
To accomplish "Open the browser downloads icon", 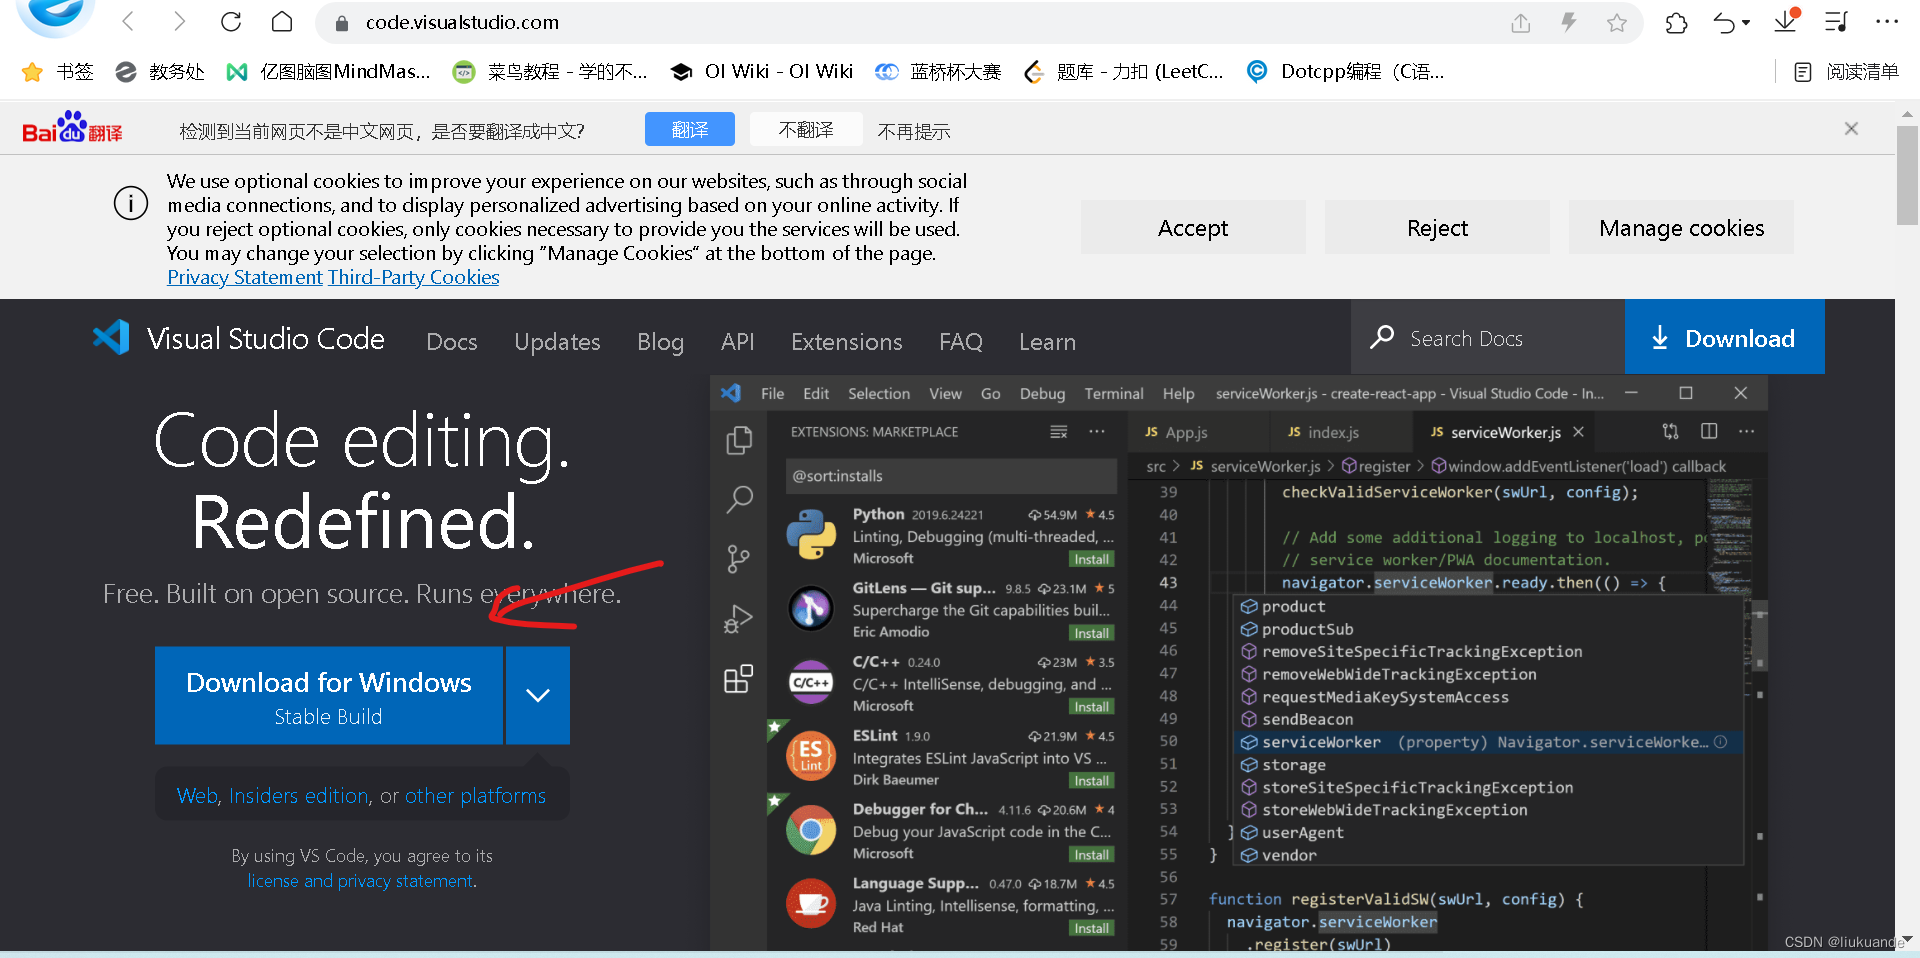I will (1786, 21).
